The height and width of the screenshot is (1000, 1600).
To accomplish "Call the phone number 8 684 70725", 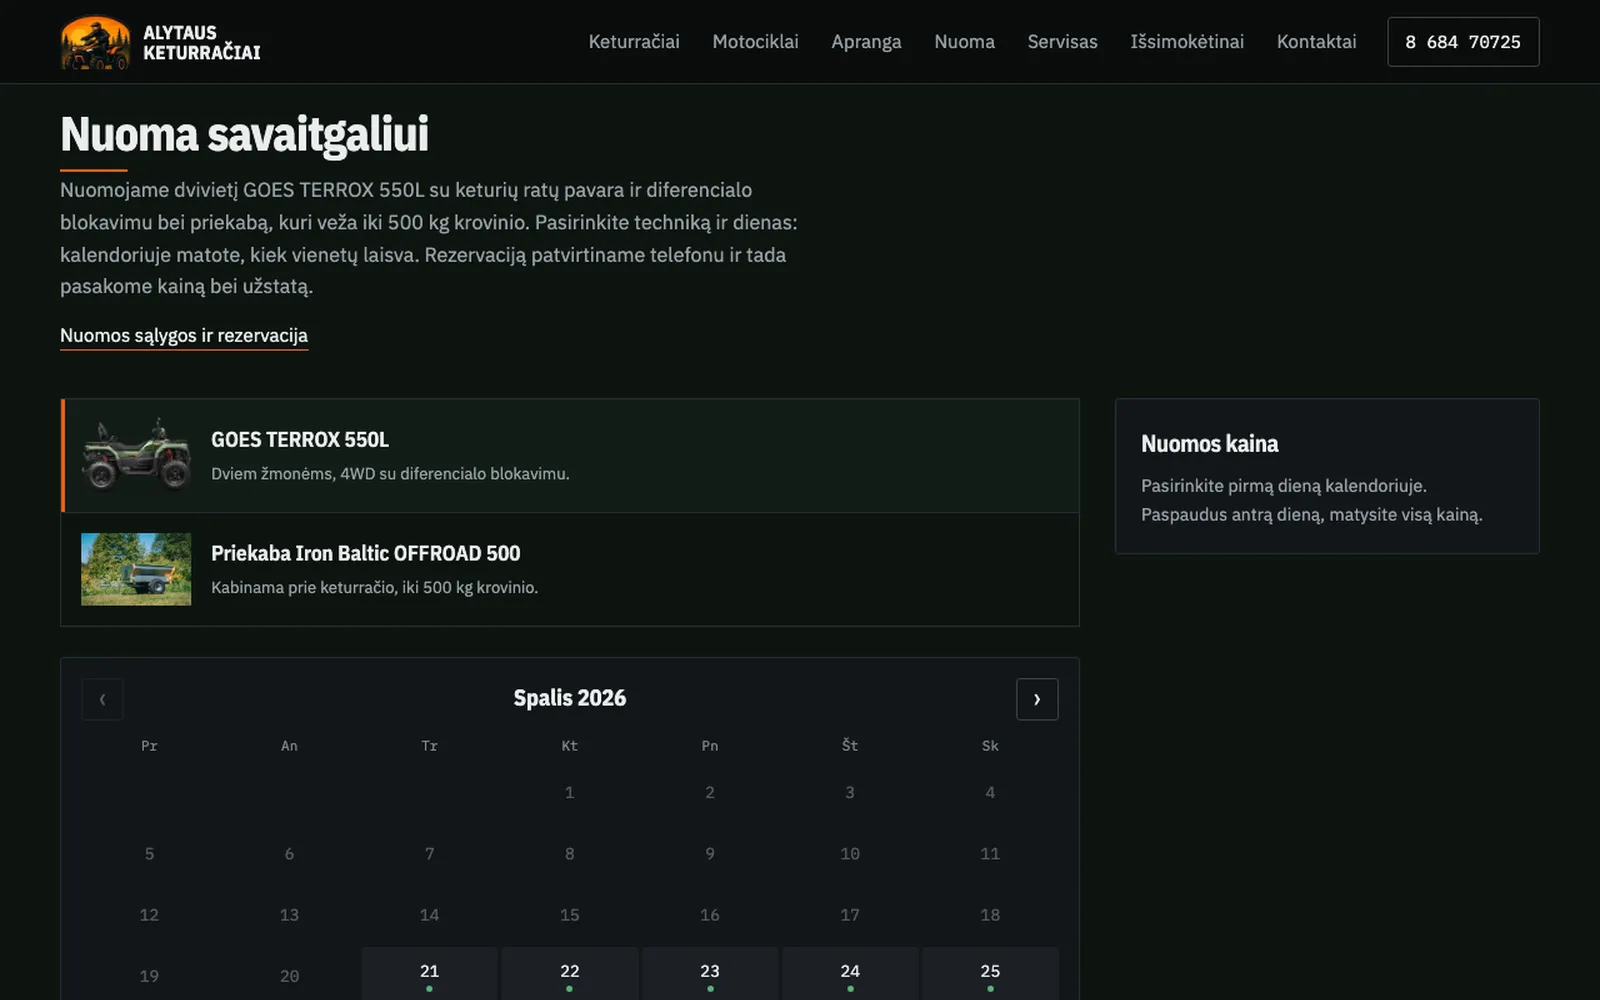I will (x=1463, y=42).
